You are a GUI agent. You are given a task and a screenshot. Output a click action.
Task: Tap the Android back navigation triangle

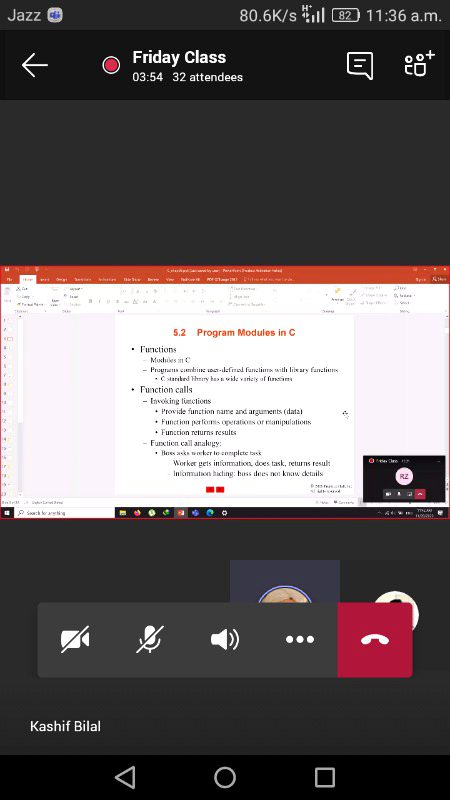125,778
